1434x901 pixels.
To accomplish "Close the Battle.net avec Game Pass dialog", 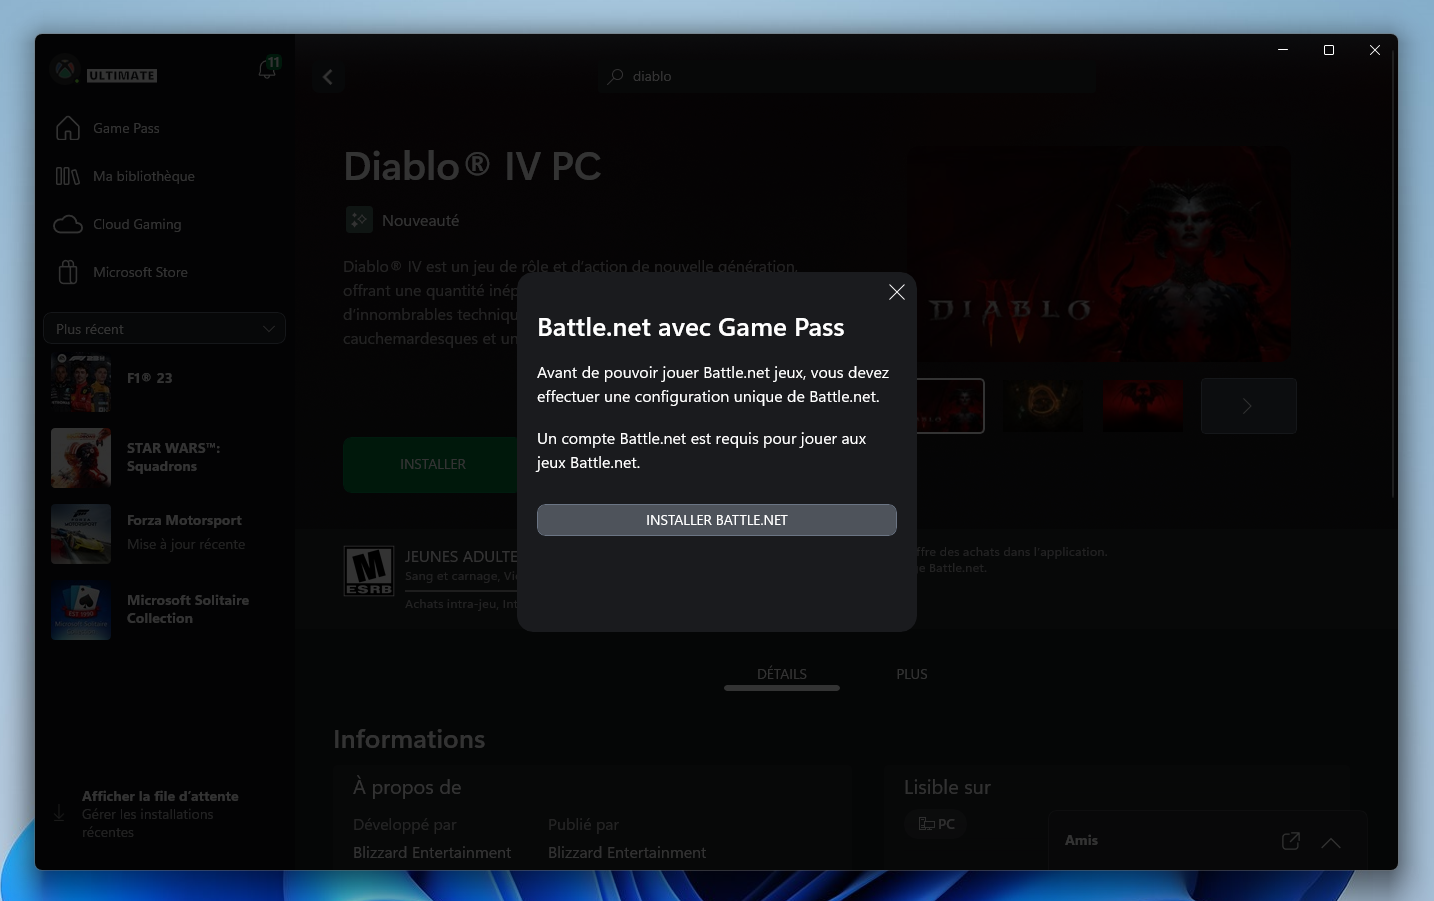I will [x=896, y=292].
